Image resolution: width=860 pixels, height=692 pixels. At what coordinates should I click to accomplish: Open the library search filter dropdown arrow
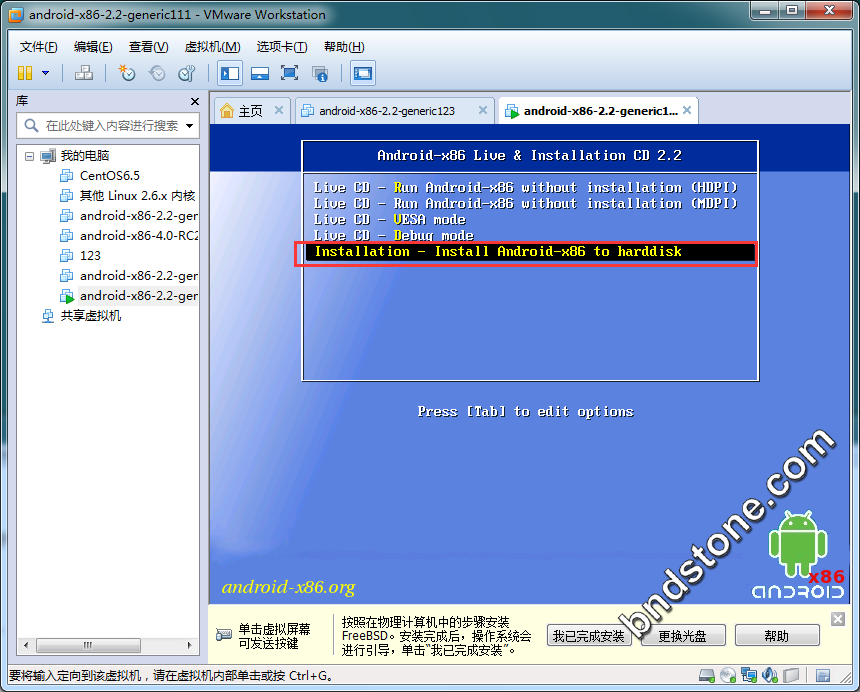(189, 126)
